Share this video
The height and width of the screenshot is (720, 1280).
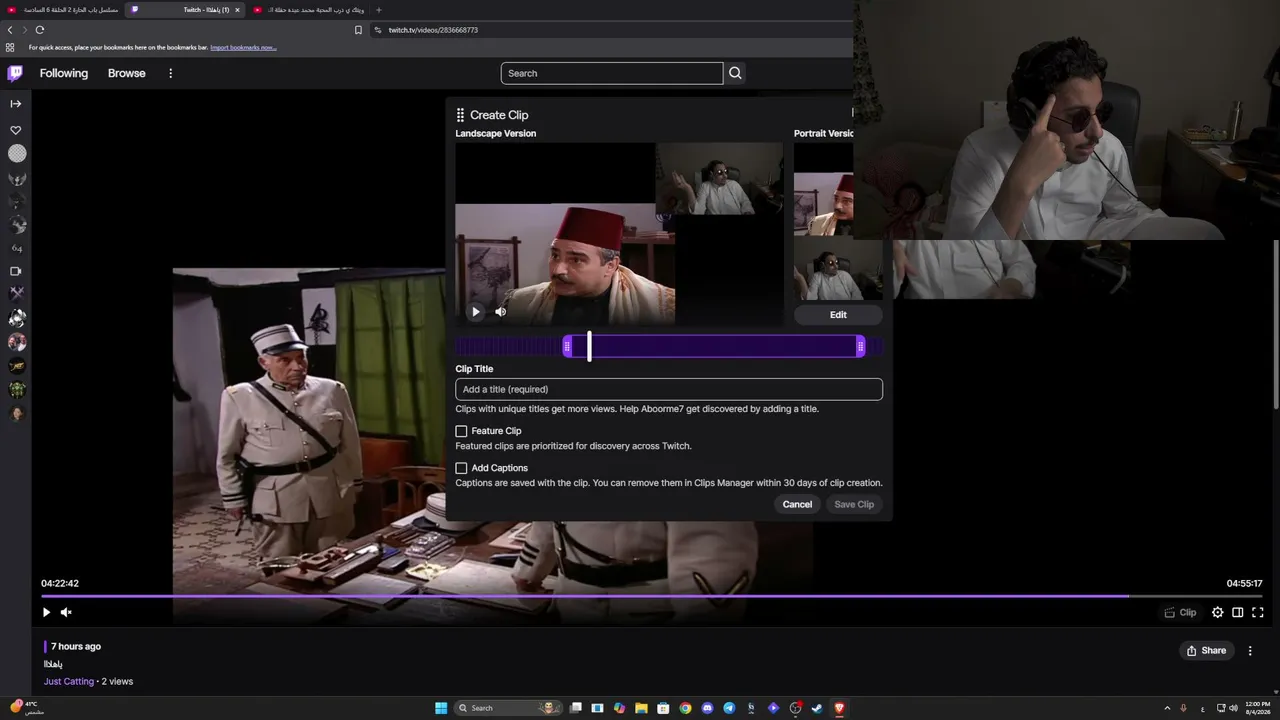point(1206,650)
